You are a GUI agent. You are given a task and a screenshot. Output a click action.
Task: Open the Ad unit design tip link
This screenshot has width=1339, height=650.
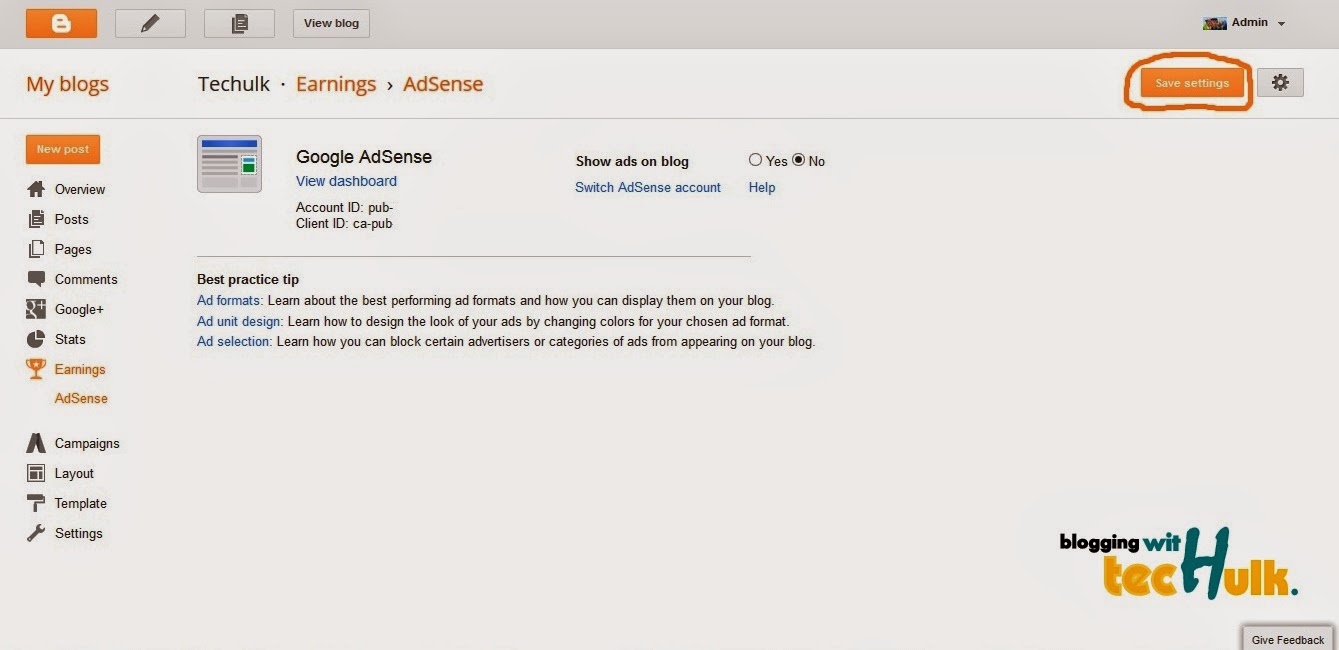[x=240, y=321]
